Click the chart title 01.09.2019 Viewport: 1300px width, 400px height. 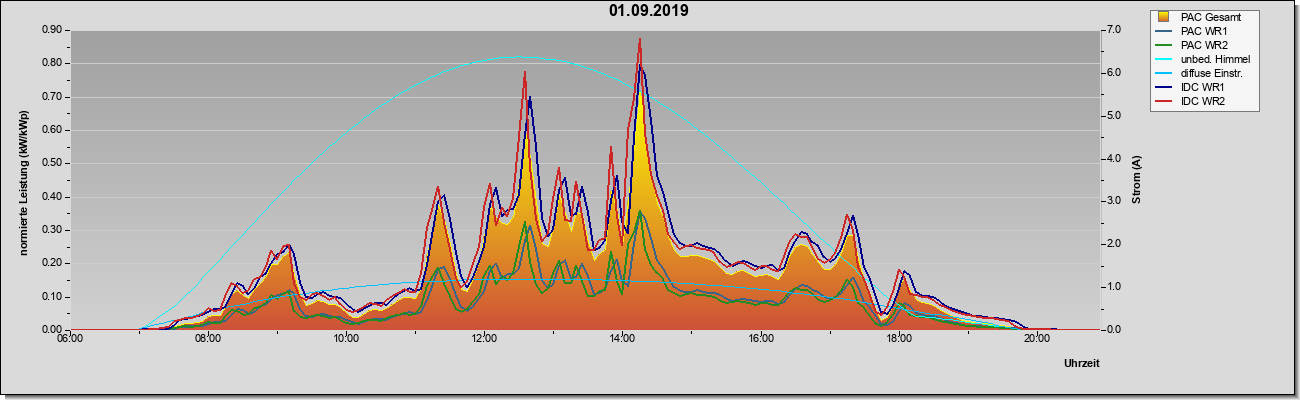(648, 11)
